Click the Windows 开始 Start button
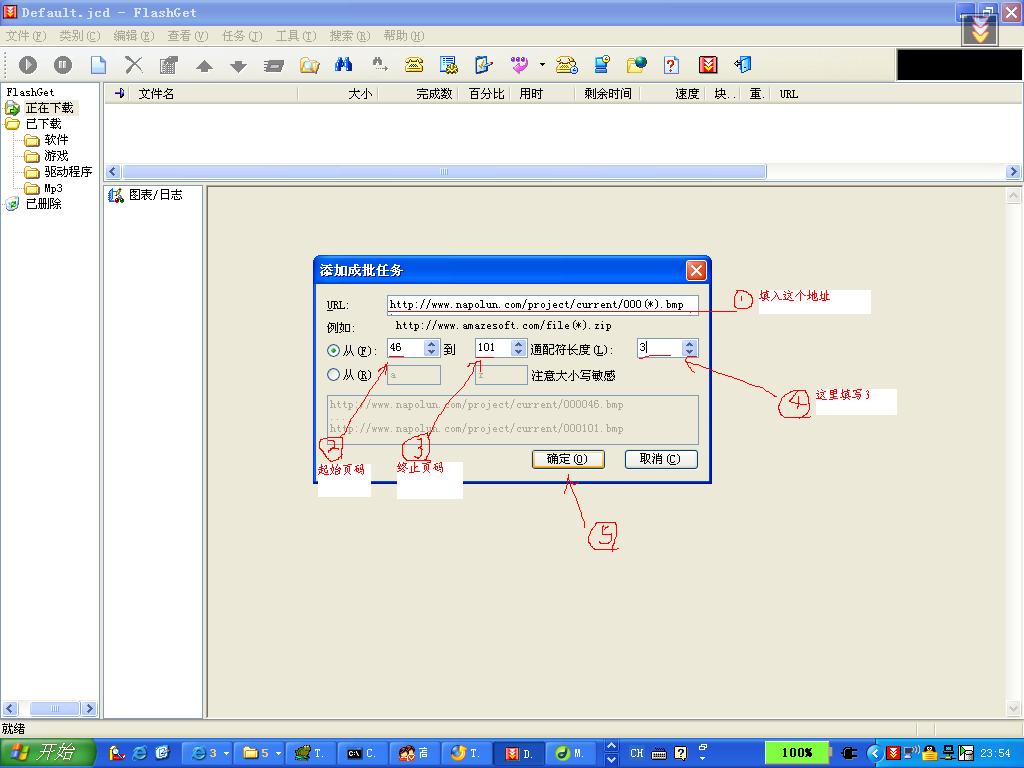The height and width of the screenshot is (768, 1024). click(47, 753)
